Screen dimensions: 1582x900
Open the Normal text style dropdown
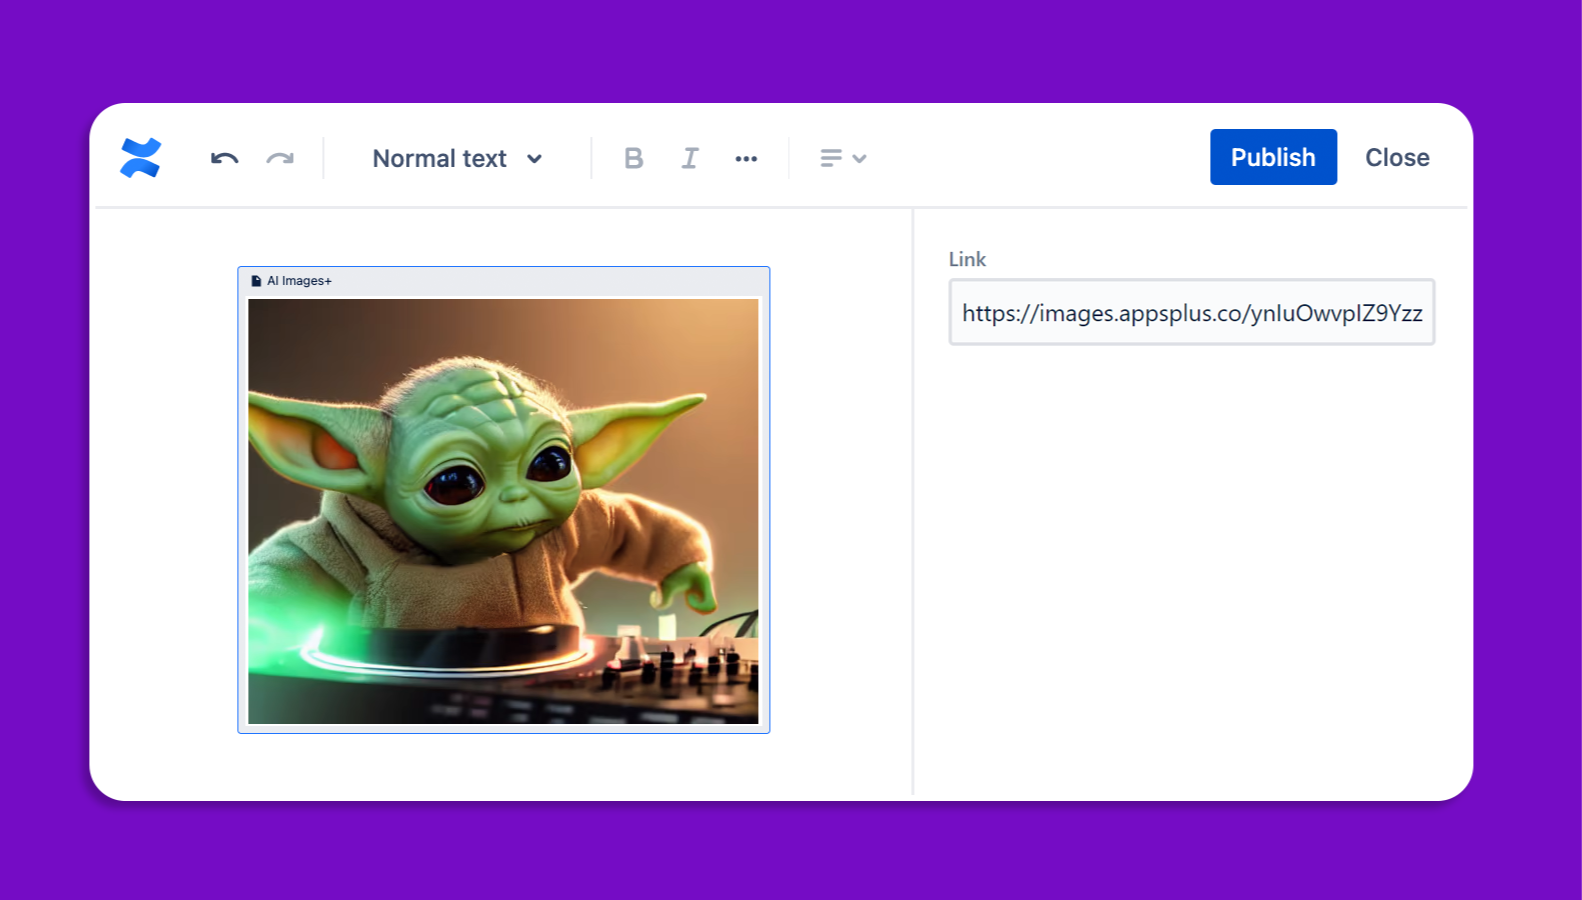coord(457,158)
